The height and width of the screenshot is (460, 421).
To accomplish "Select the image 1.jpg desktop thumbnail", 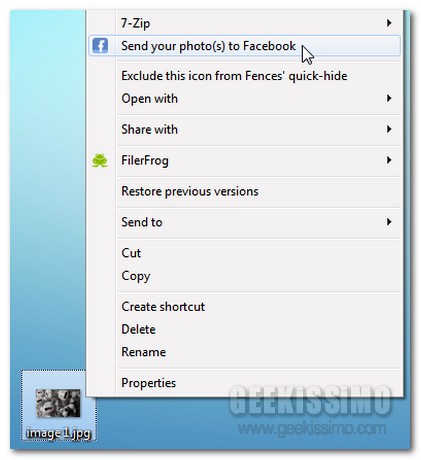I will [58, 403].
